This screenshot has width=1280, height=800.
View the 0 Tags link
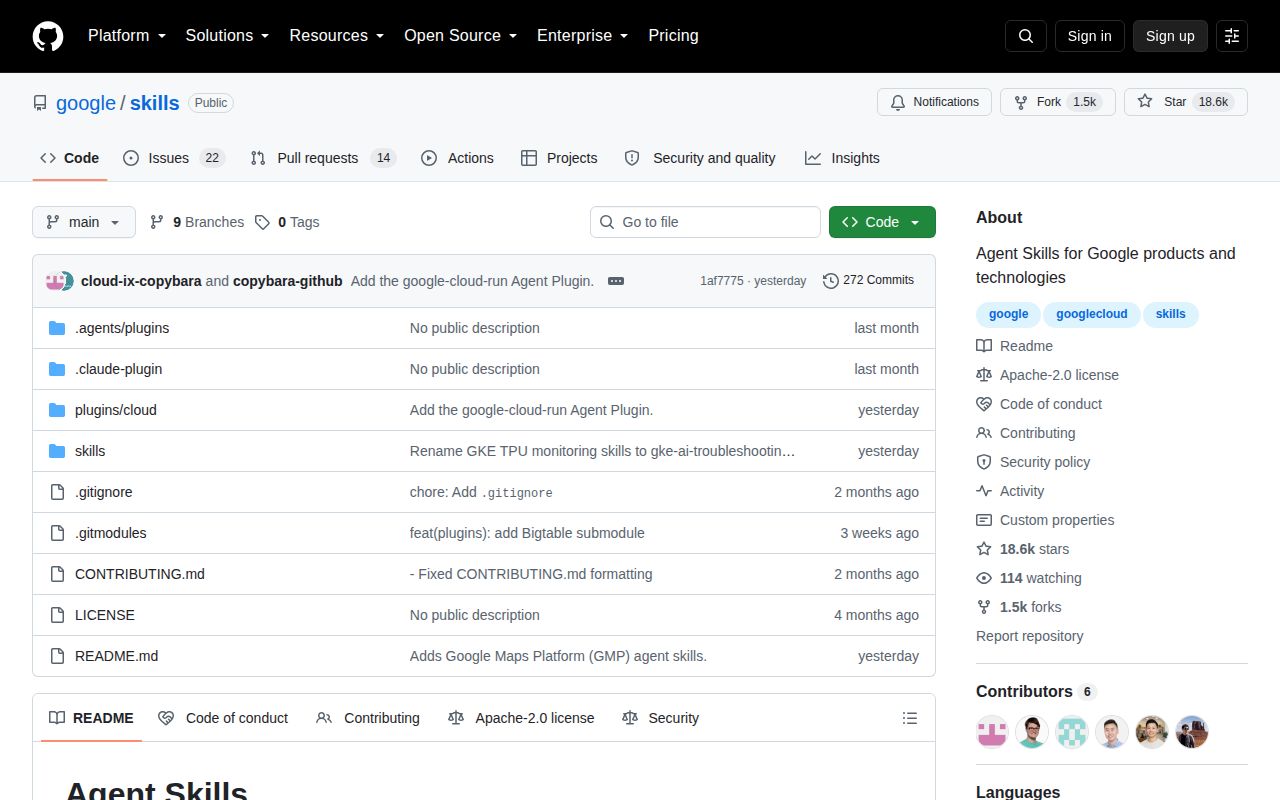(287, 222)
